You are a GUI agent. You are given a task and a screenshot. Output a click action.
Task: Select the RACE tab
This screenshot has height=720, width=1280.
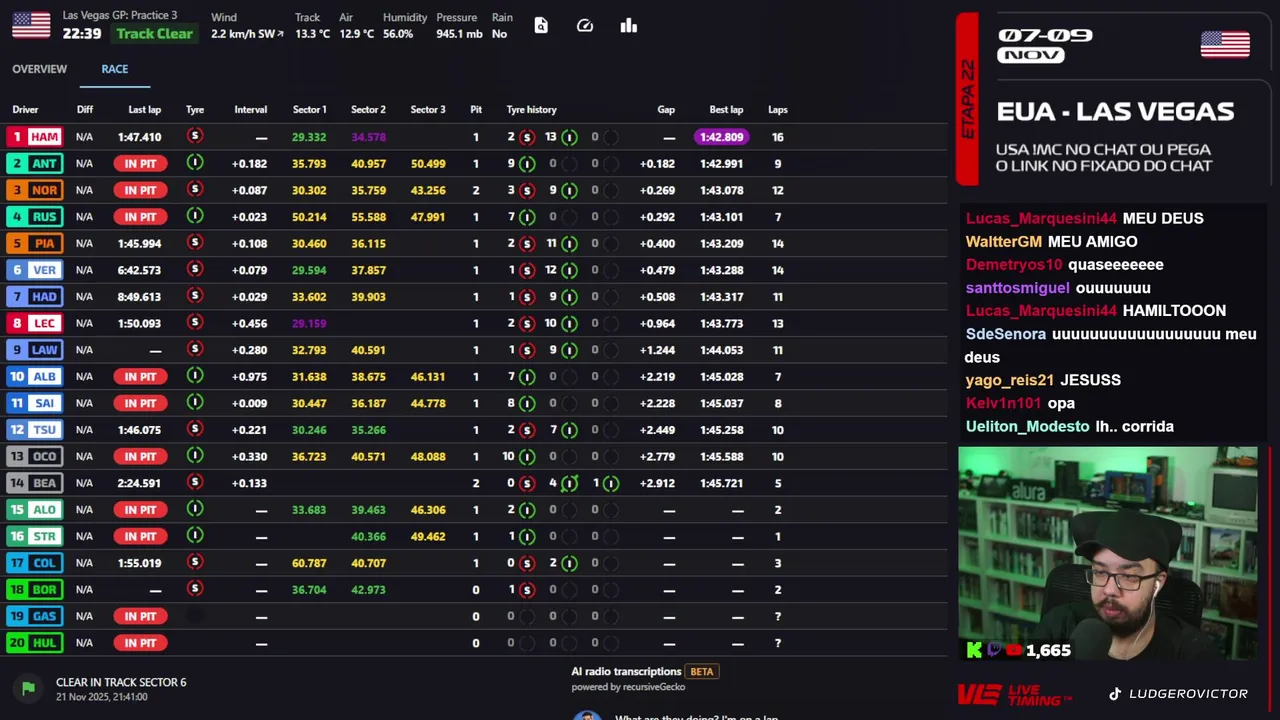click(x=114, y=69)
